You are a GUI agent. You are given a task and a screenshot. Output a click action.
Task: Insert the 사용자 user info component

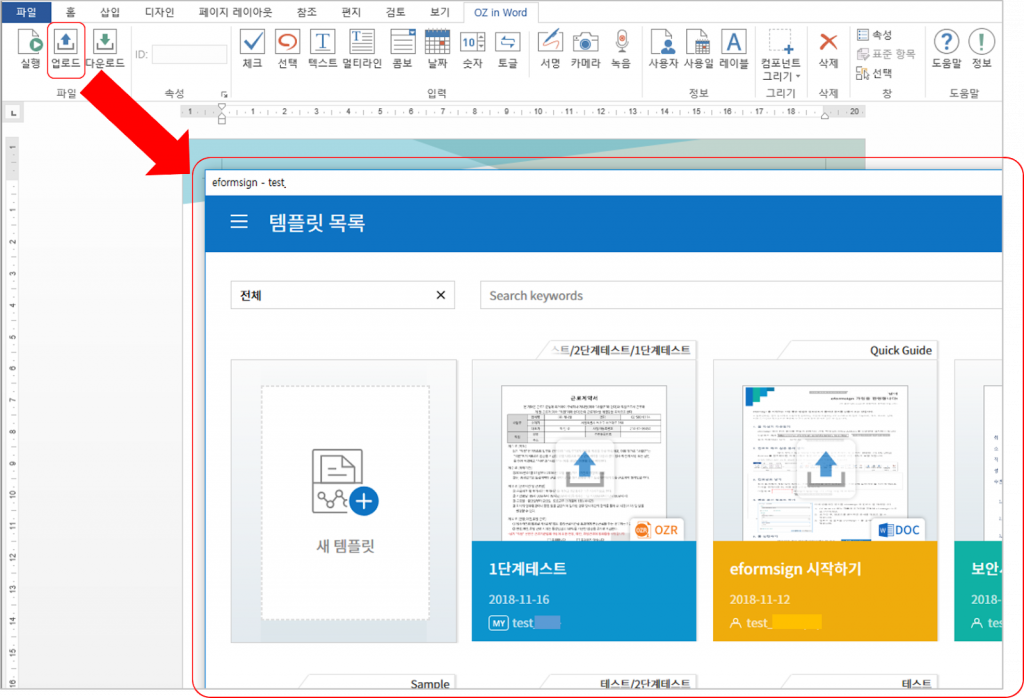point(664,49)
